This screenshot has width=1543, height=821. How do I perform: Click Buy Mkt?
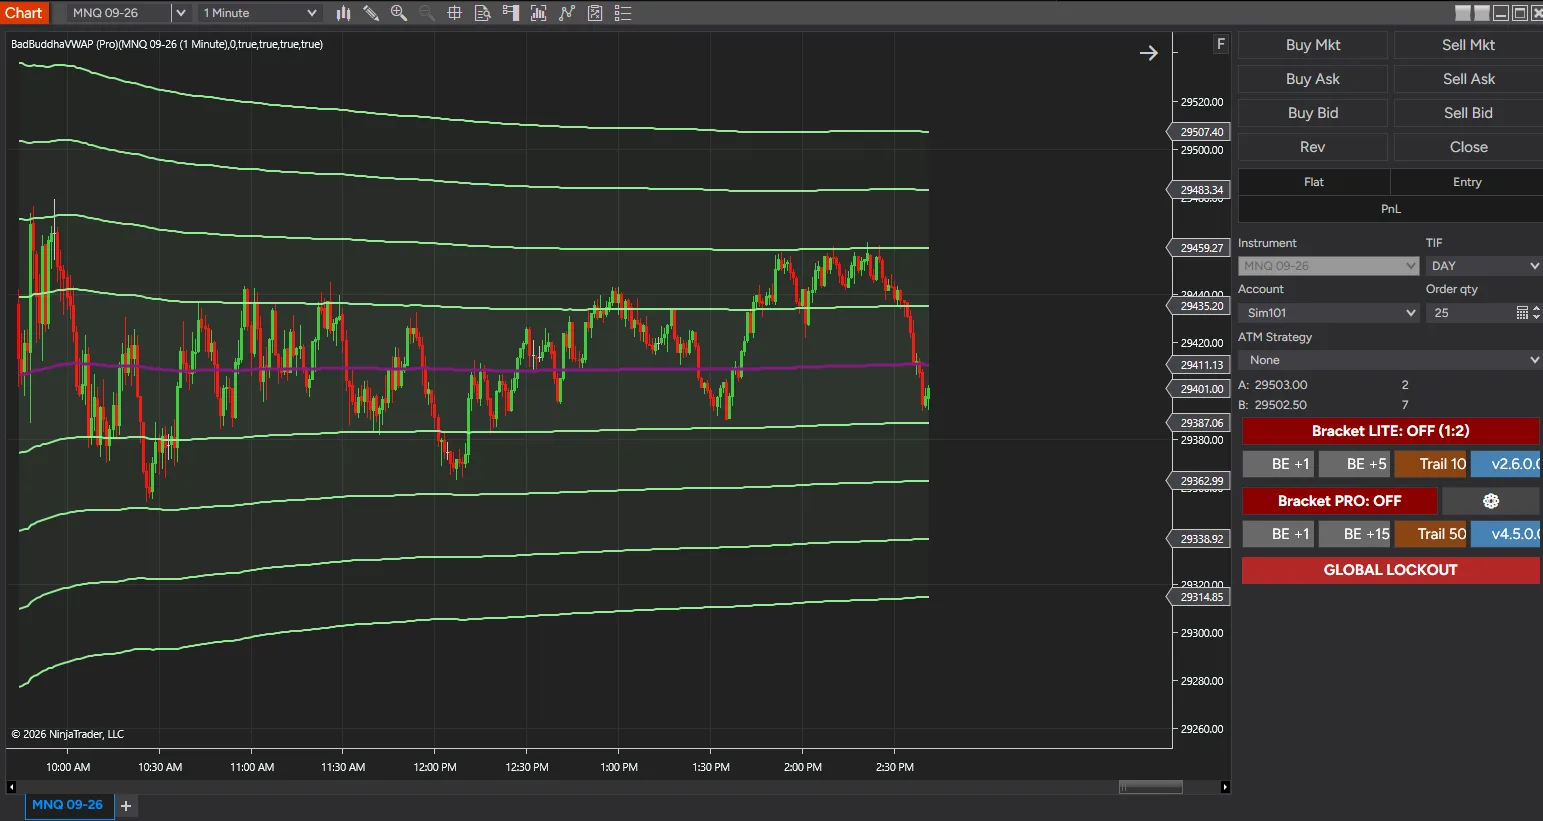point(1312,45)
